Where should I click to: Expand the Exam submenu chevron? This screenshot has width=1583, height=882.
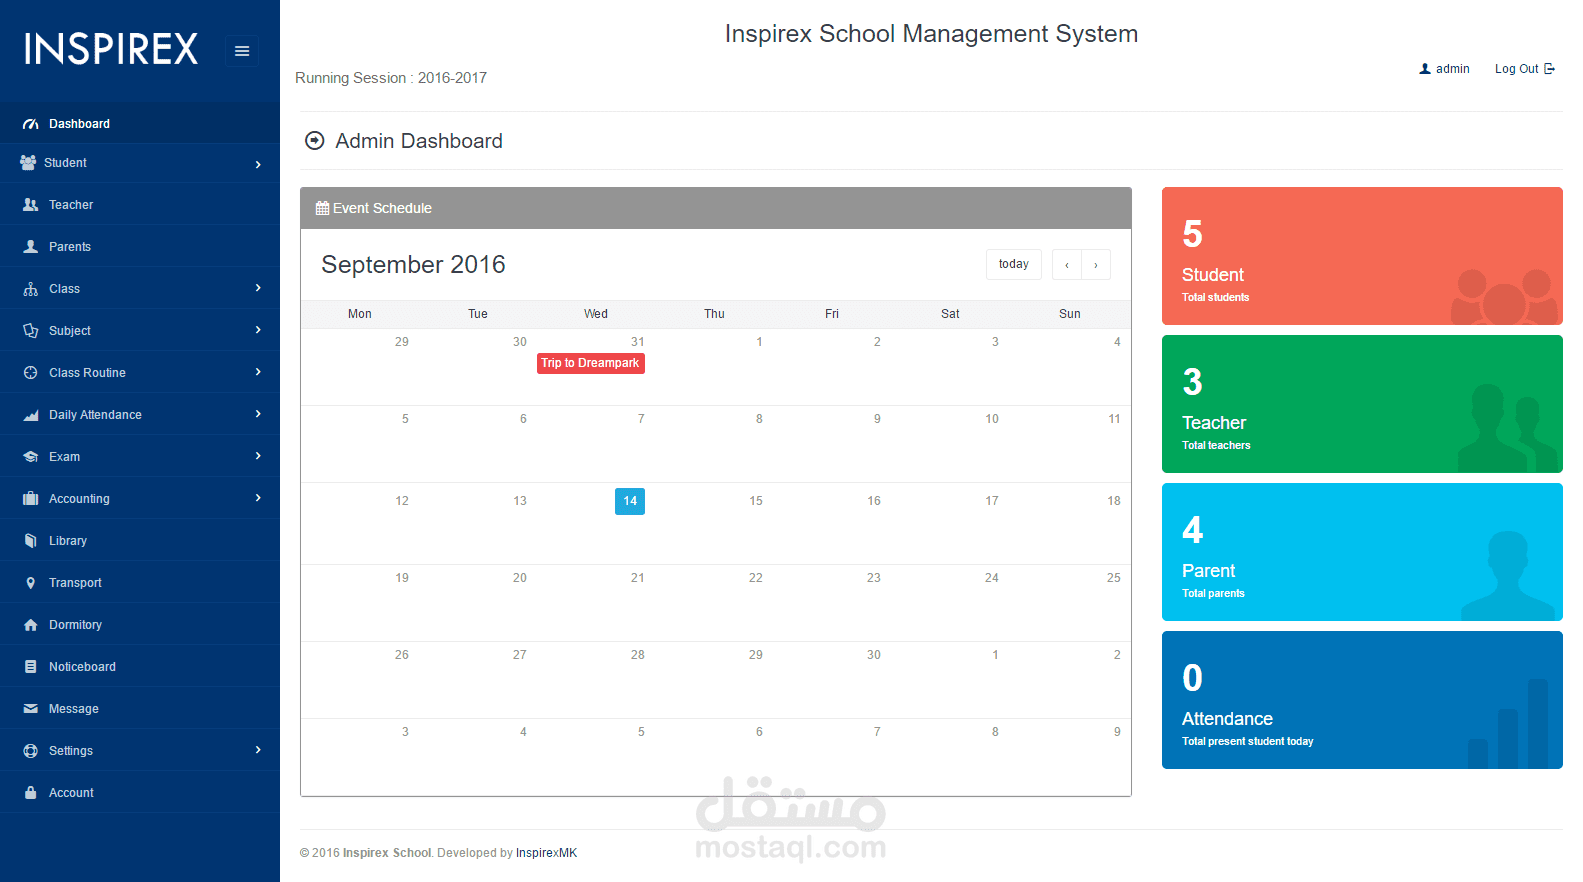pos(258,456)
